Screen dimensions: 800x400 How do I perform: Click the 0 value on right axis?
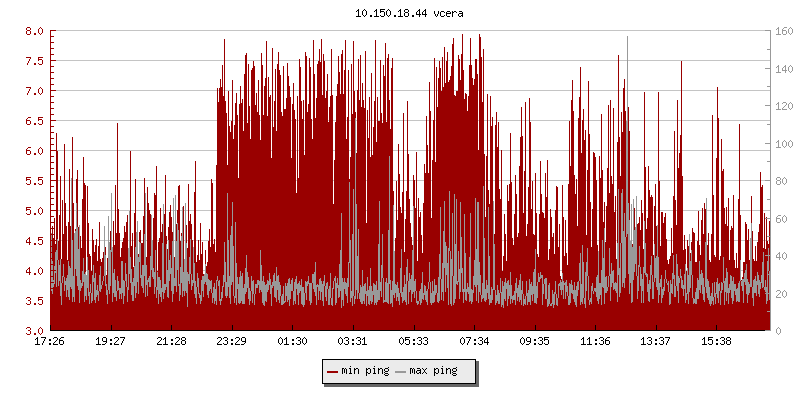click(780, 331)
